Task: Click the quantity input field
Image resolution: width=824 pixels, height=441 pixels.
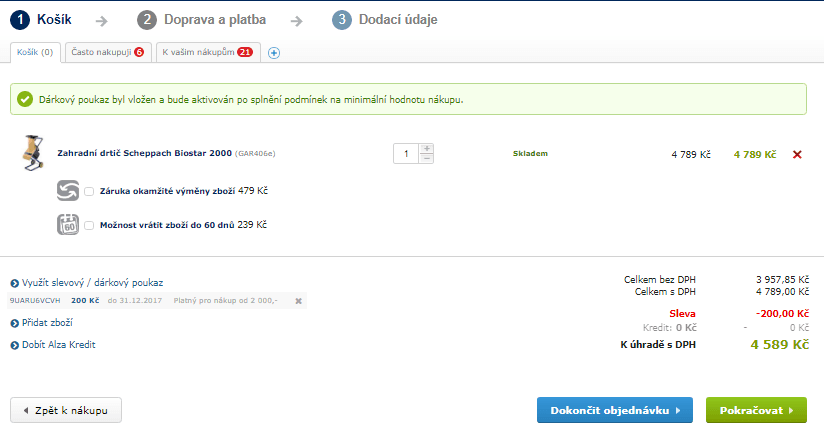Action: tap(406, 153)
